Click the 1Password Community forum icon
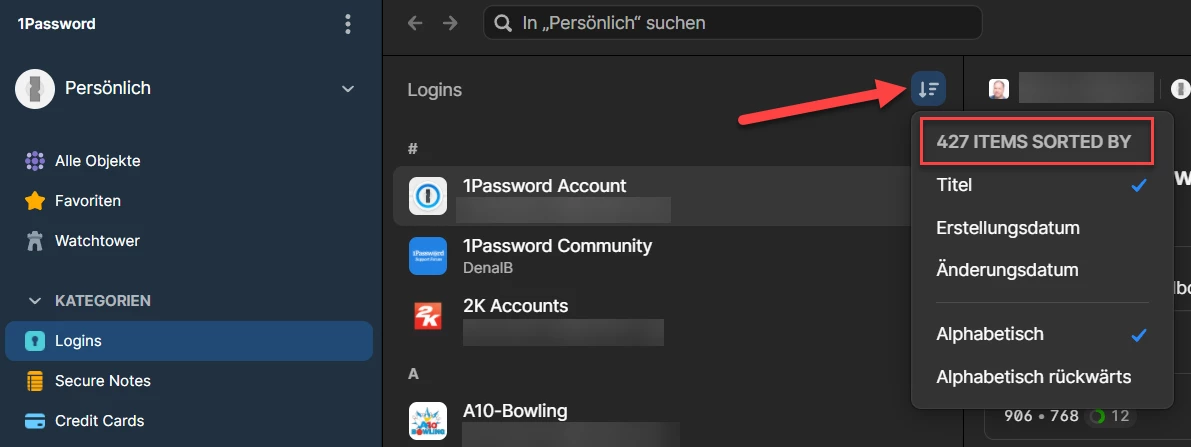The image size is (1191, 447). tap(428, 256)
